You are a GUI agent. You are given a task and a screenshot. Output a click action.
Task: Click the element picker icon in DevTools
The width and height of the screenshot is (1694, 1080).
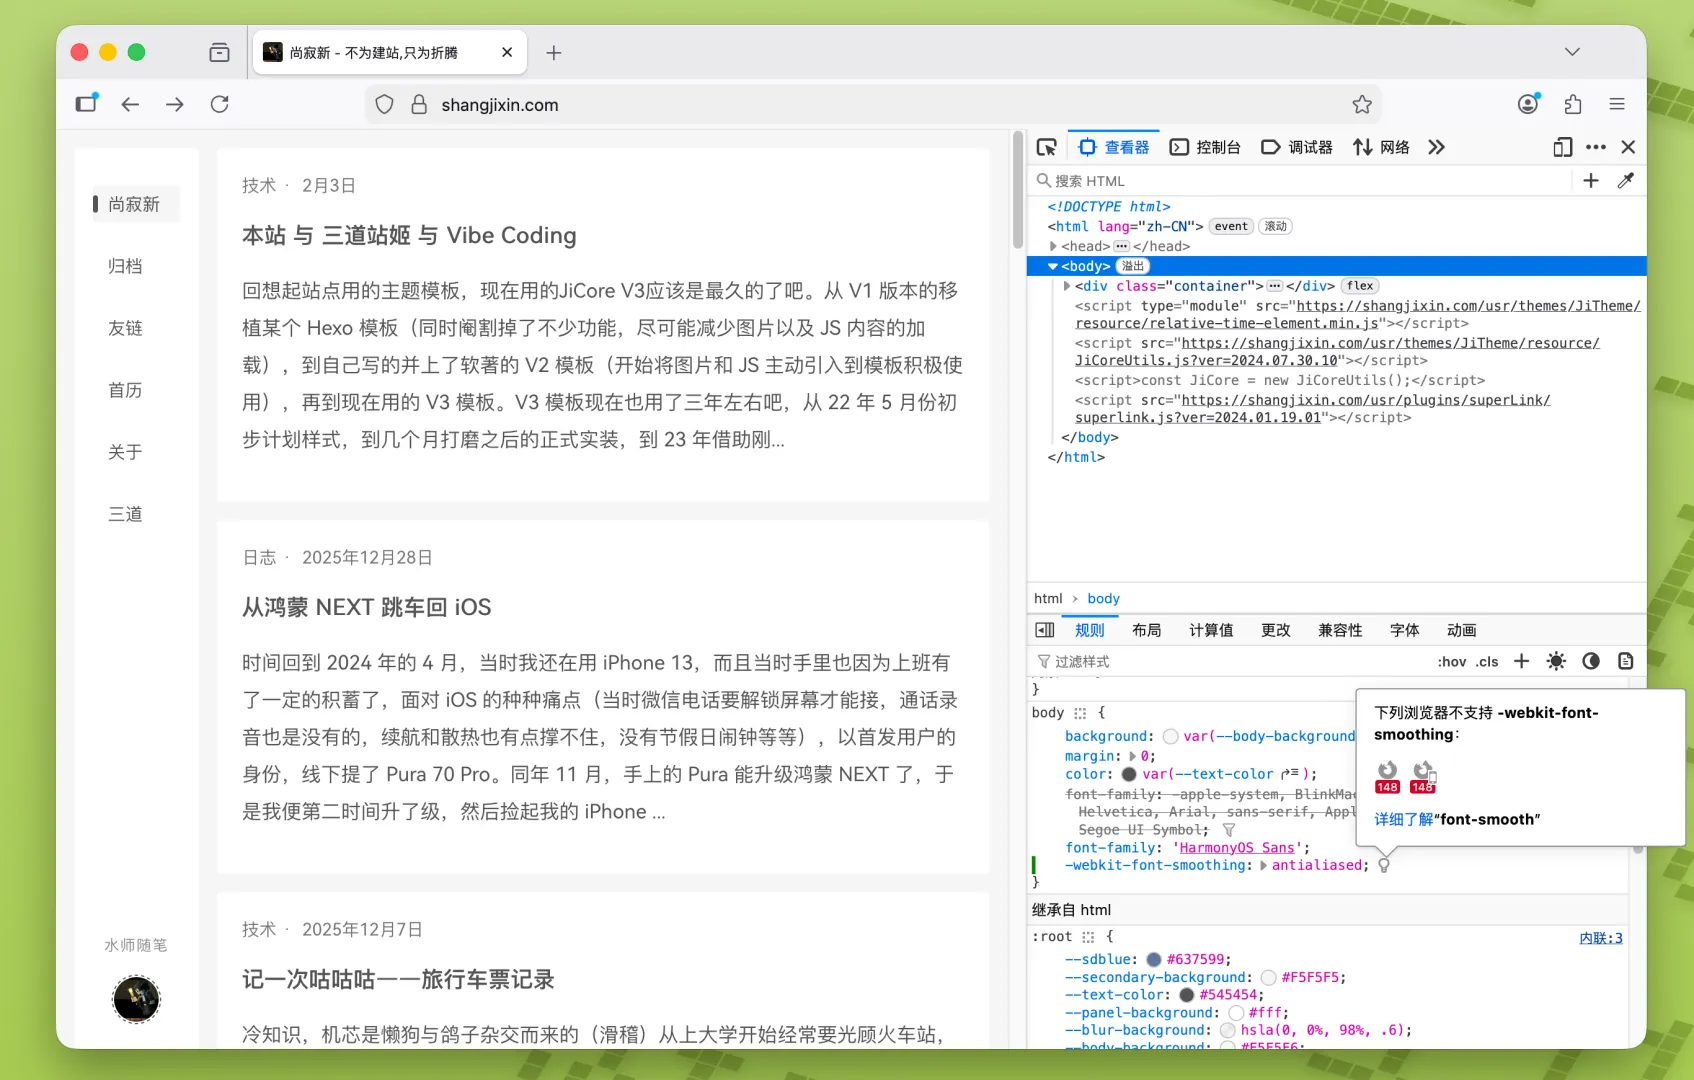[1046, 147]
